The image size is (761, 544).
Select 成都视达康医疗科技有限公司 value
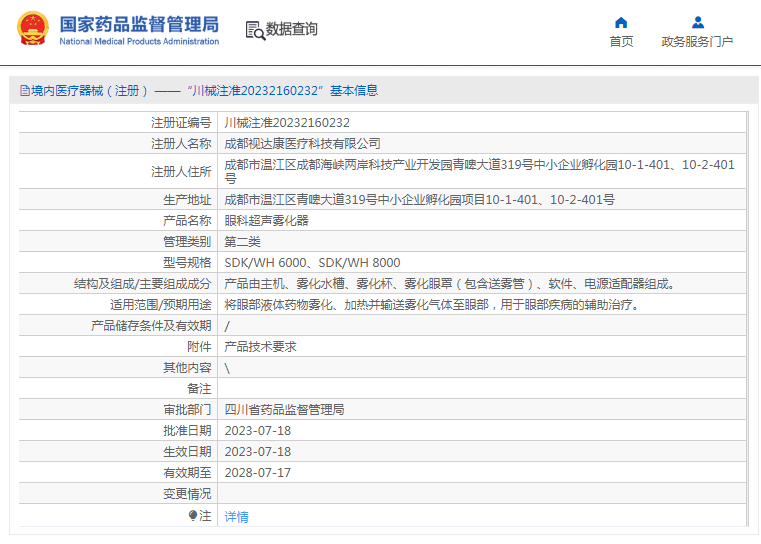click(302, 144)
